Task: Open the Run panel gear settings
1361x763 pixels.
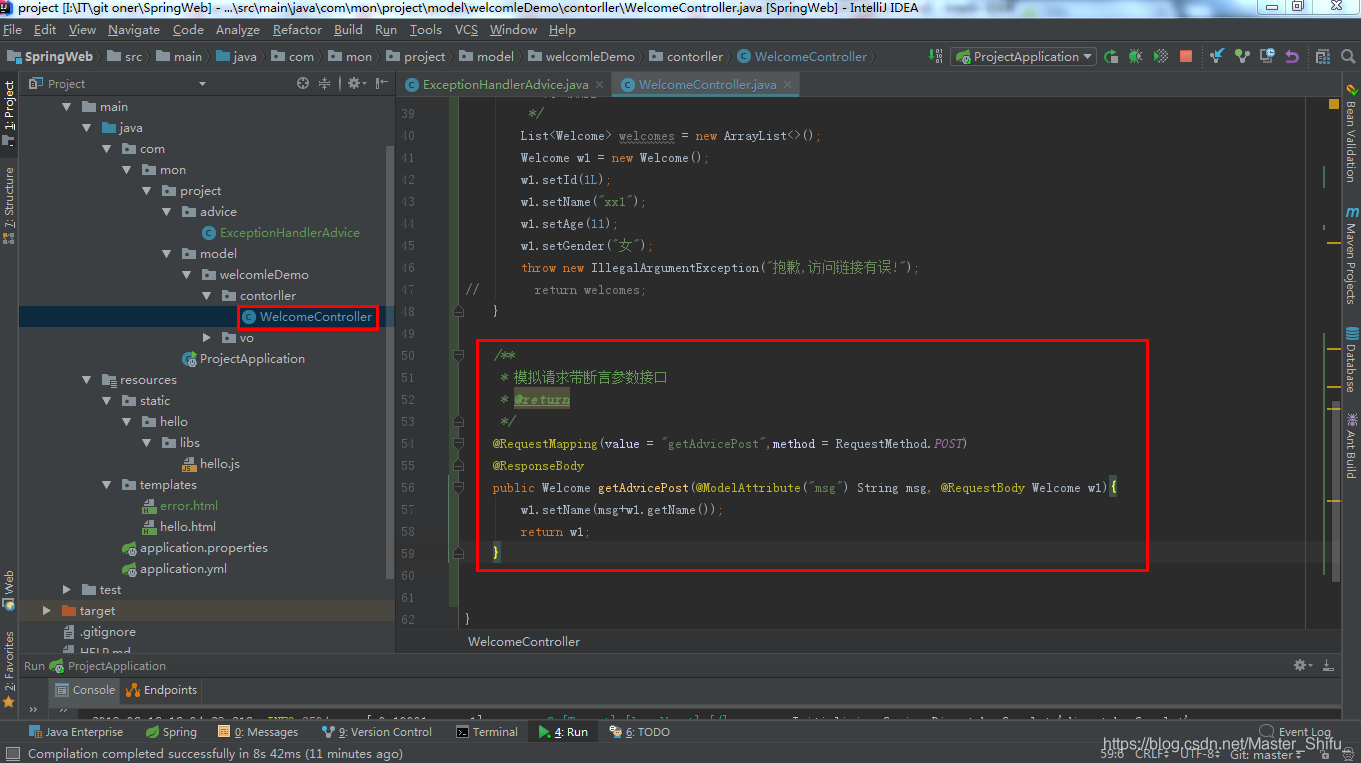Action: tap(1302, 665)
